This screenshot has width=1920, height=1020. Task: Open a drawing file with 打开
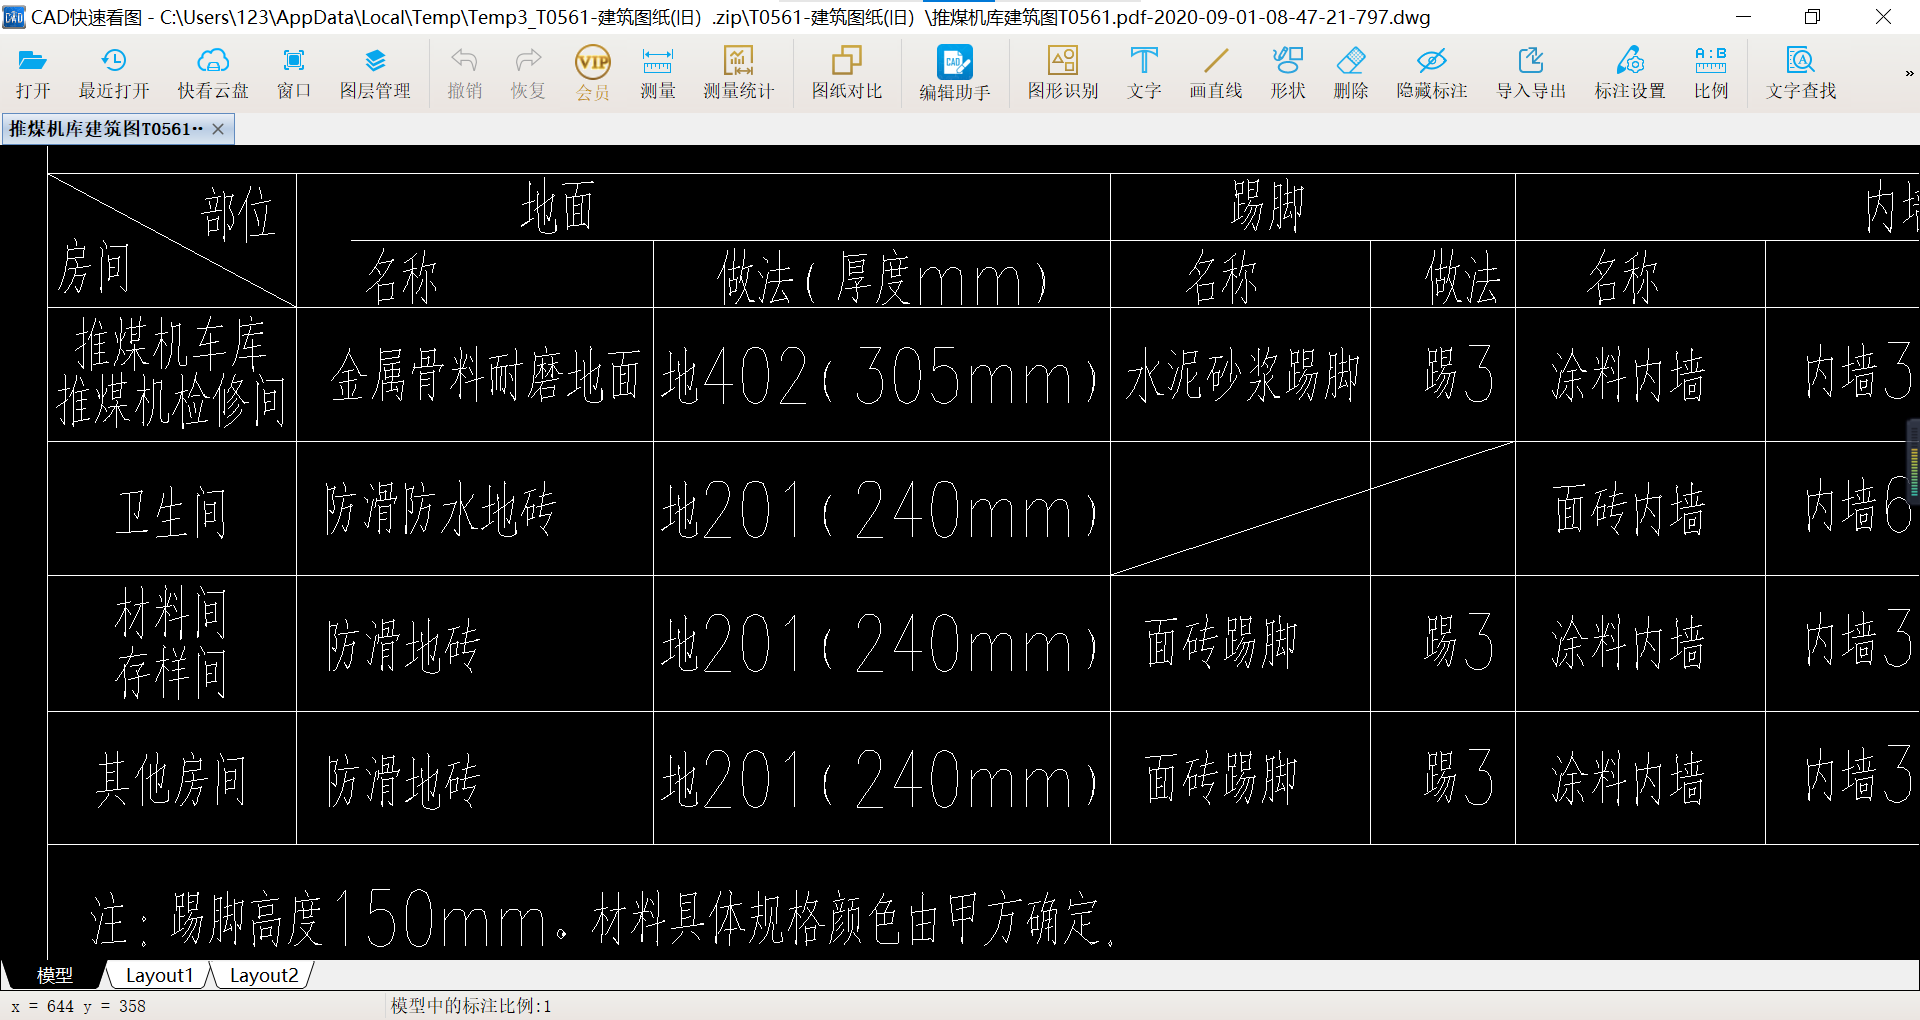pyautogui.click(x=33, y=74)
